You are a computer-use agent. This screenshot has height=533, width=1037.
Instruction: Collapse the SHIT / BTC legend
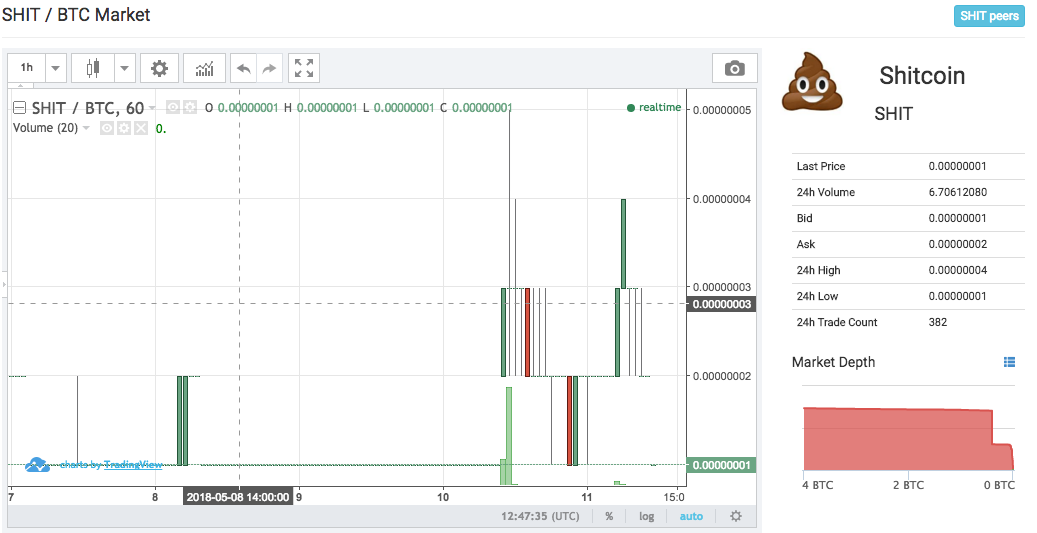[x=19, y=108]
